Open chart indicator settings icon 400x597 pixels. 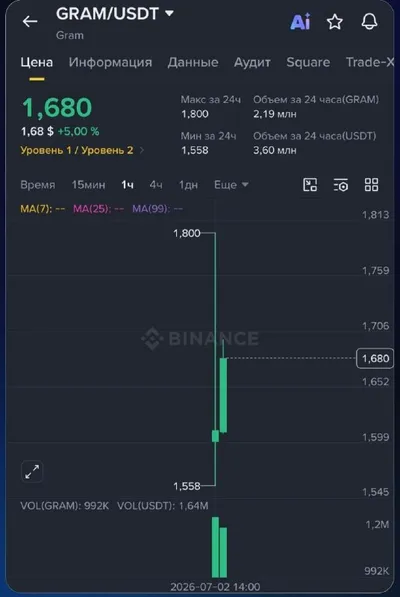coord(341,185)
